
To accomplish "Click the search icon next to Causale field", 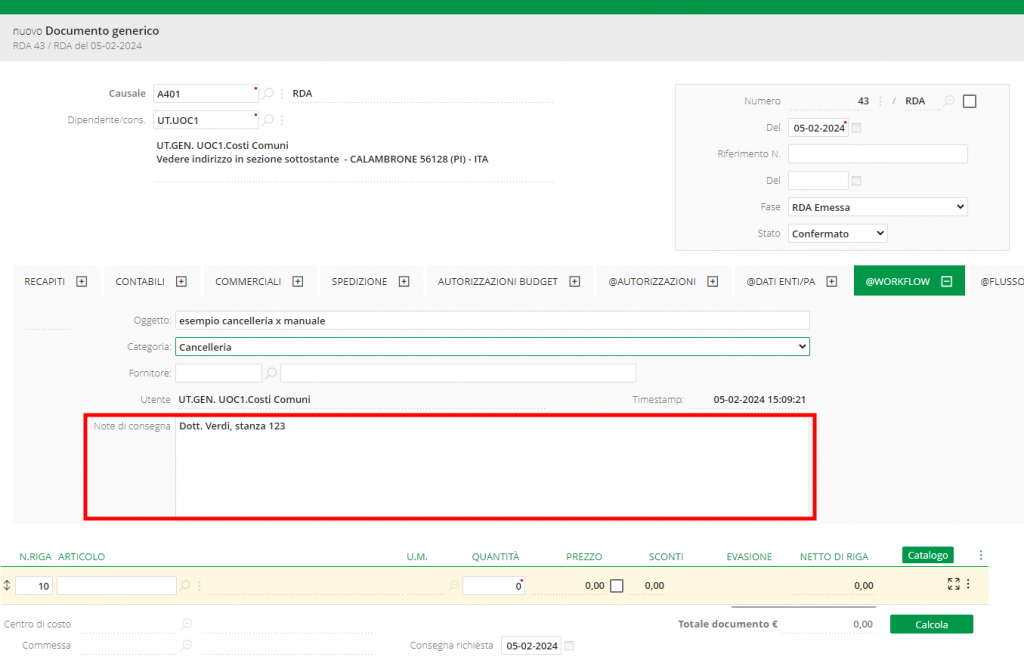I will pos(268,94).
